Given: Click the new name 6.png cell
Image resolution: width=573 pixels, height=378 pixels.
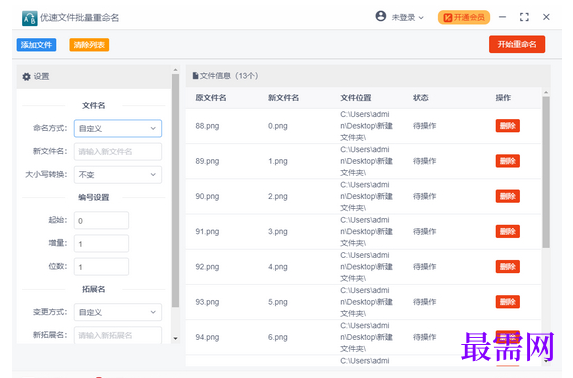Looking at the screenshot, I should point(278,337).
